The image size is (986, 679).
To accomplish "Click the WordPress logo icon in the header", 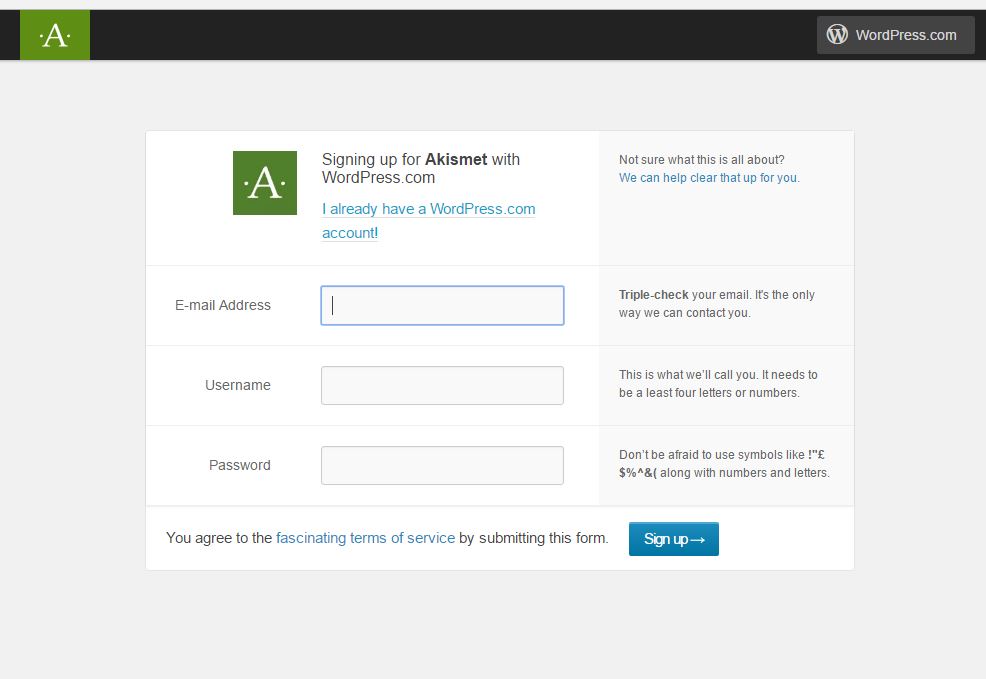I will click(x=837, y=35).
